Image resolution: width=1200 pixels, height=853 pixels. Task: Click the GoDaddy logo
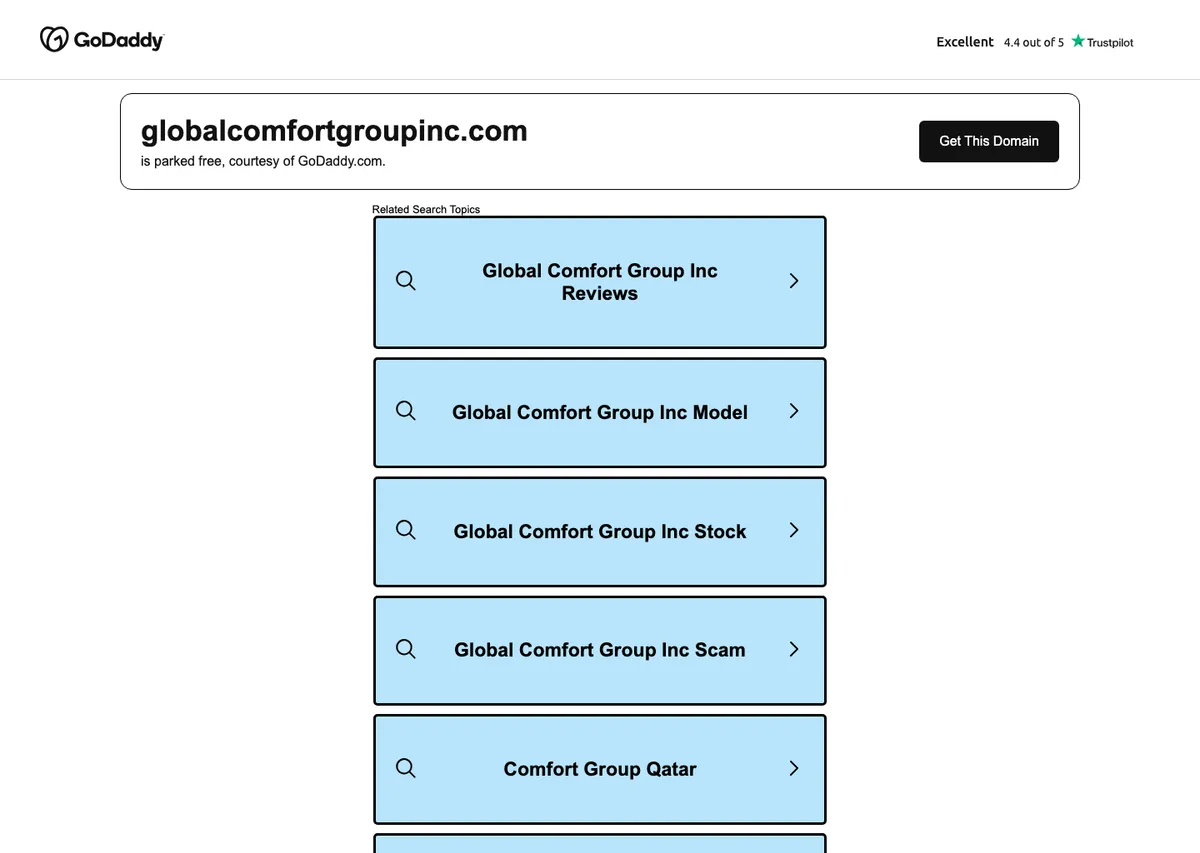(102, 39)
